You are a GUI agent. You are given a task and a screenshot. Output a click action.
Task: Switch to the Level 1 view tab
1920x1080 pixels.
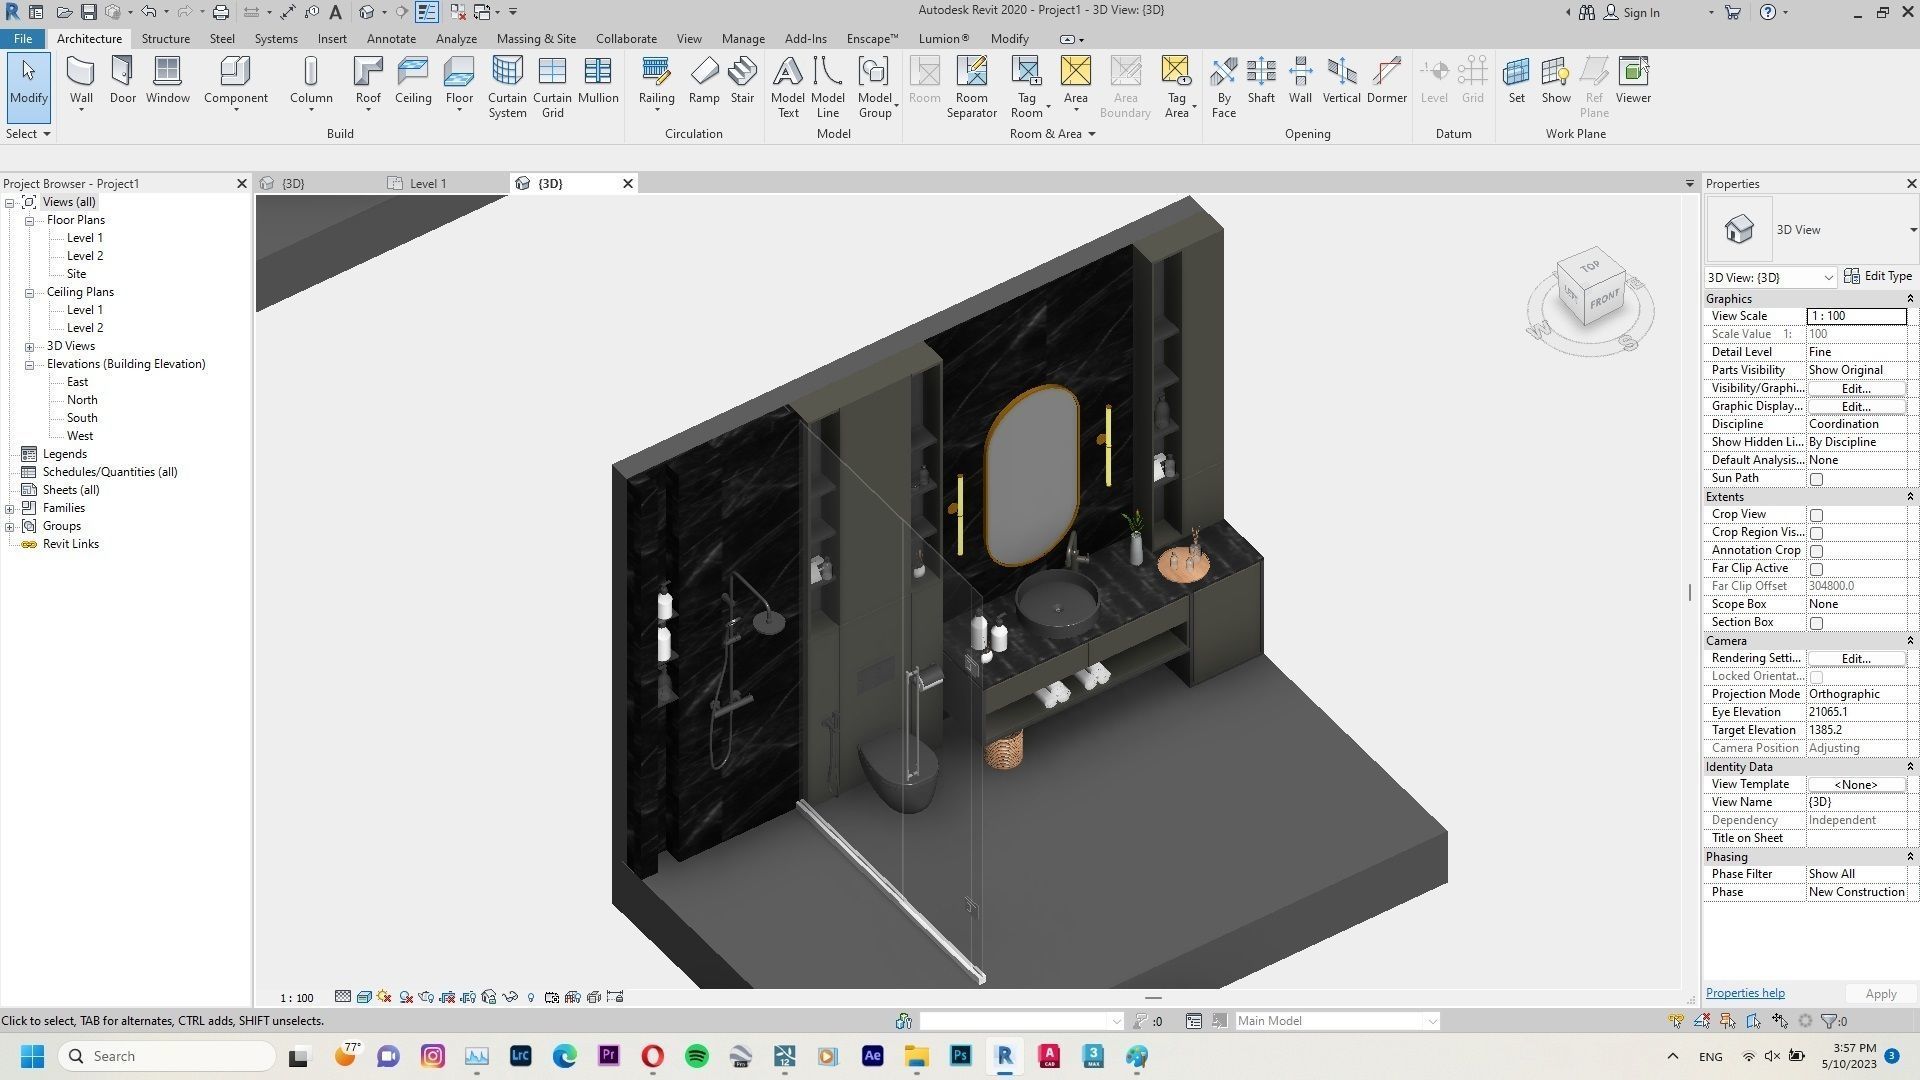click(428, 183)
